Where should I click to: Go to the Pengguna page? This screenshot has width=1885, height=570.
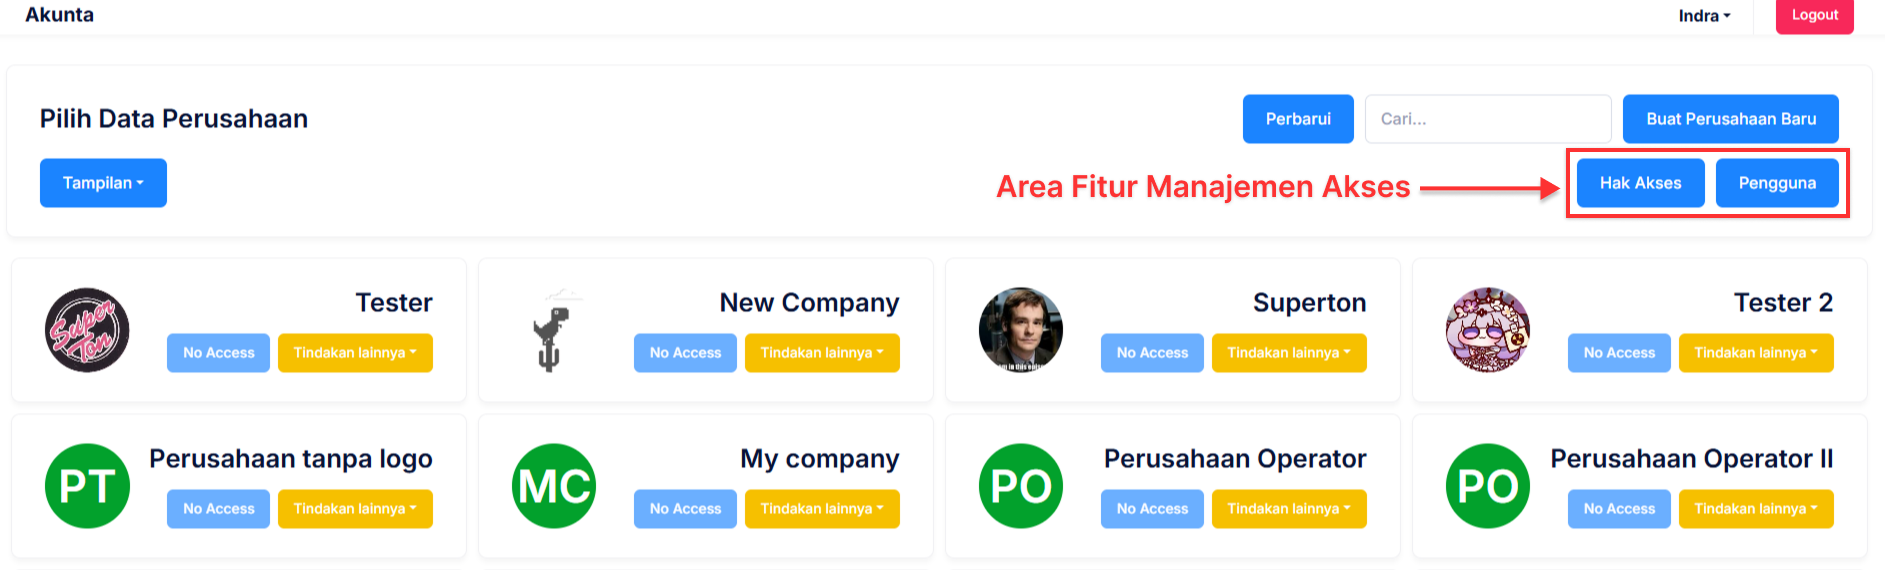(1777, 183)
